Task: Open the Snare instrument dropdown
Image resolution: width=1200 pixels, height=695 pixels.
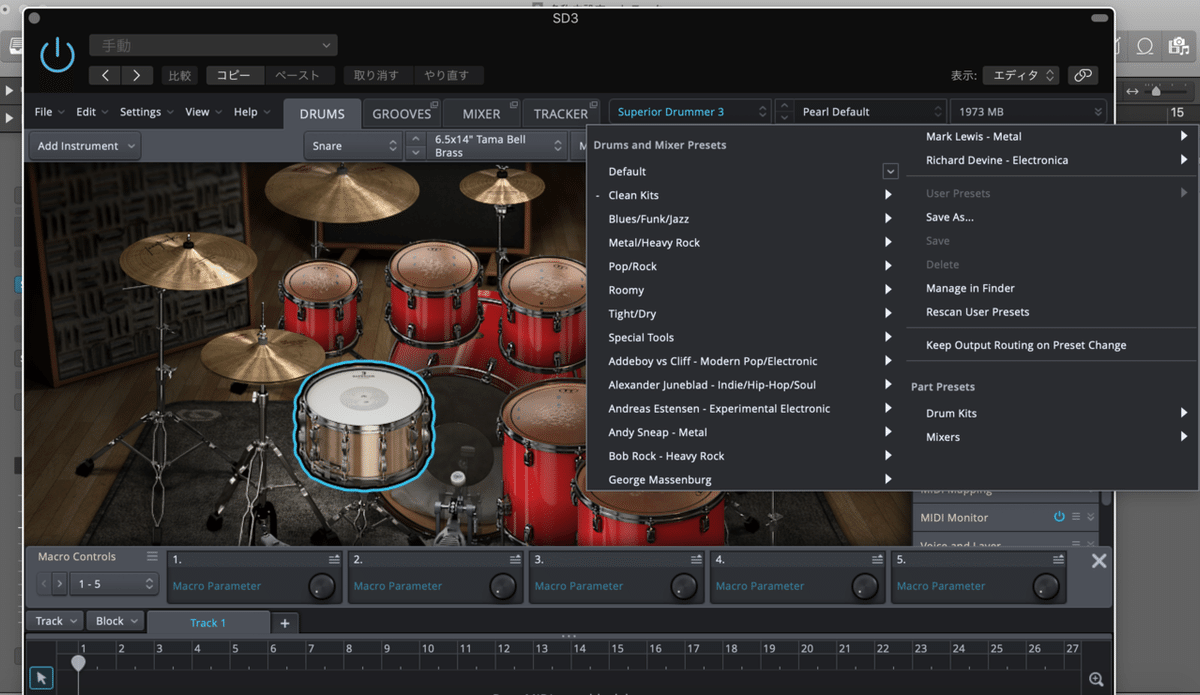Action: (352, 144)
